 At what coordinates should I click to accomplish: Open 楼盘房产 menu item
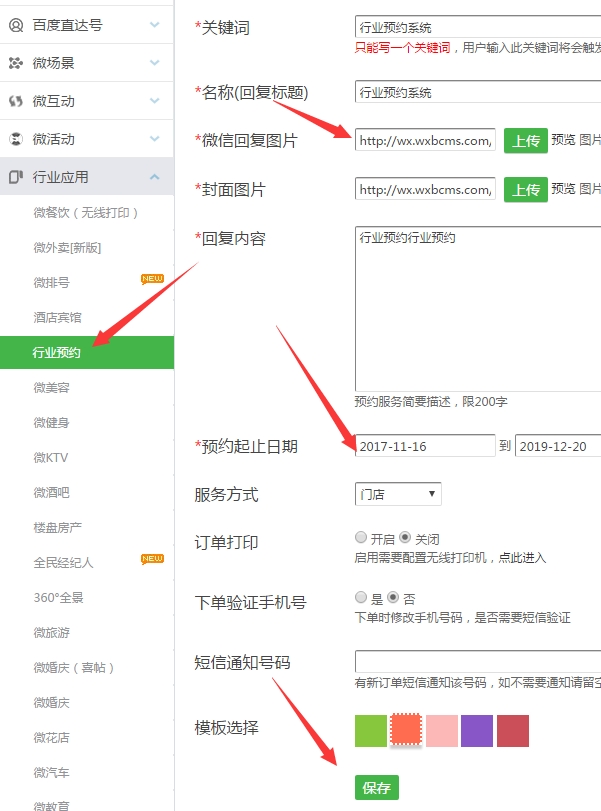pos(57,528)
